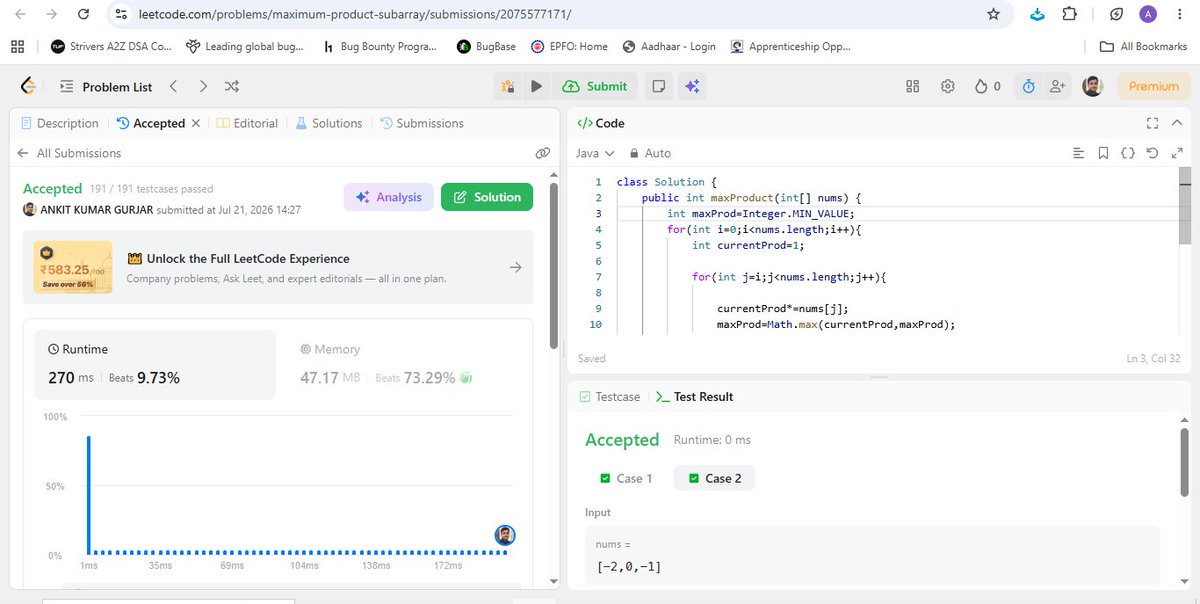The height and width of the screenshot is (604, 1200).
Task: Copy submission link icon
Action: tap(543, 153)
